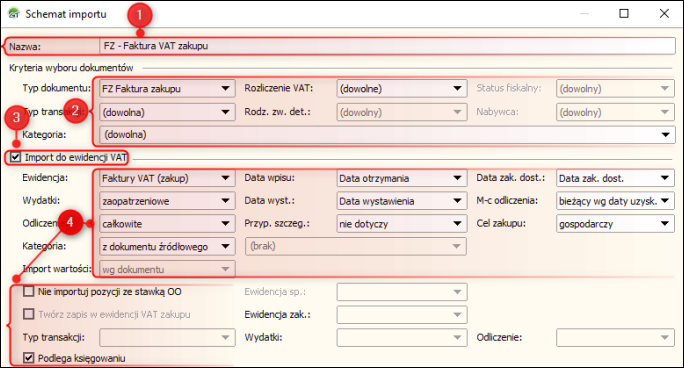This screenshot has width=684, height=368.
Task: Maximize the Schemat importu window
Action: (624, 14)
